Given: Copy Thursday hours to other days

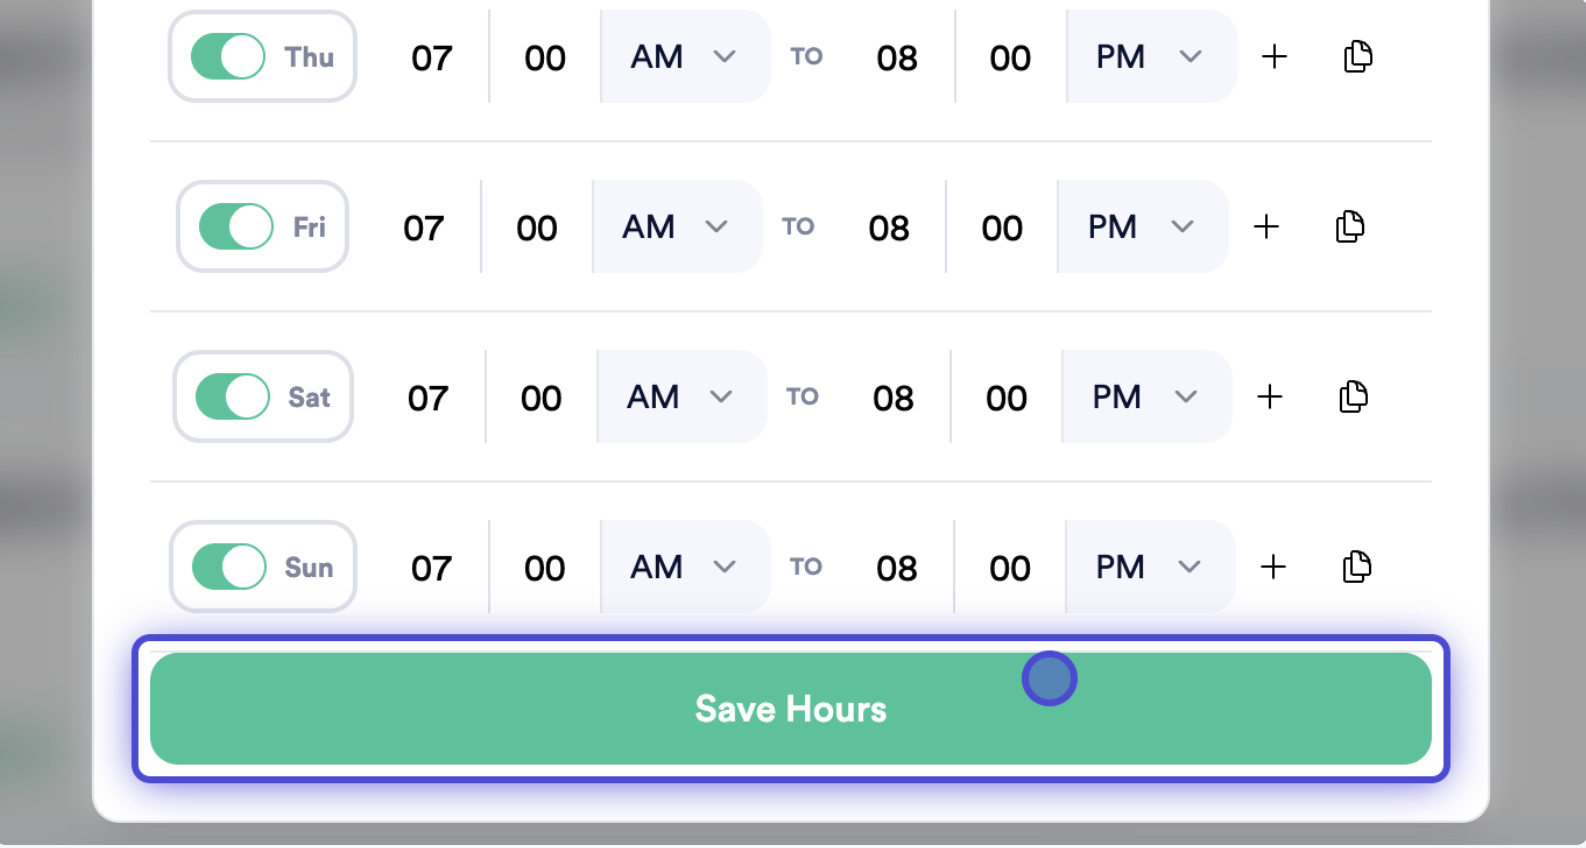Looking at the screenshot, I should click(x=1357, y=57).
